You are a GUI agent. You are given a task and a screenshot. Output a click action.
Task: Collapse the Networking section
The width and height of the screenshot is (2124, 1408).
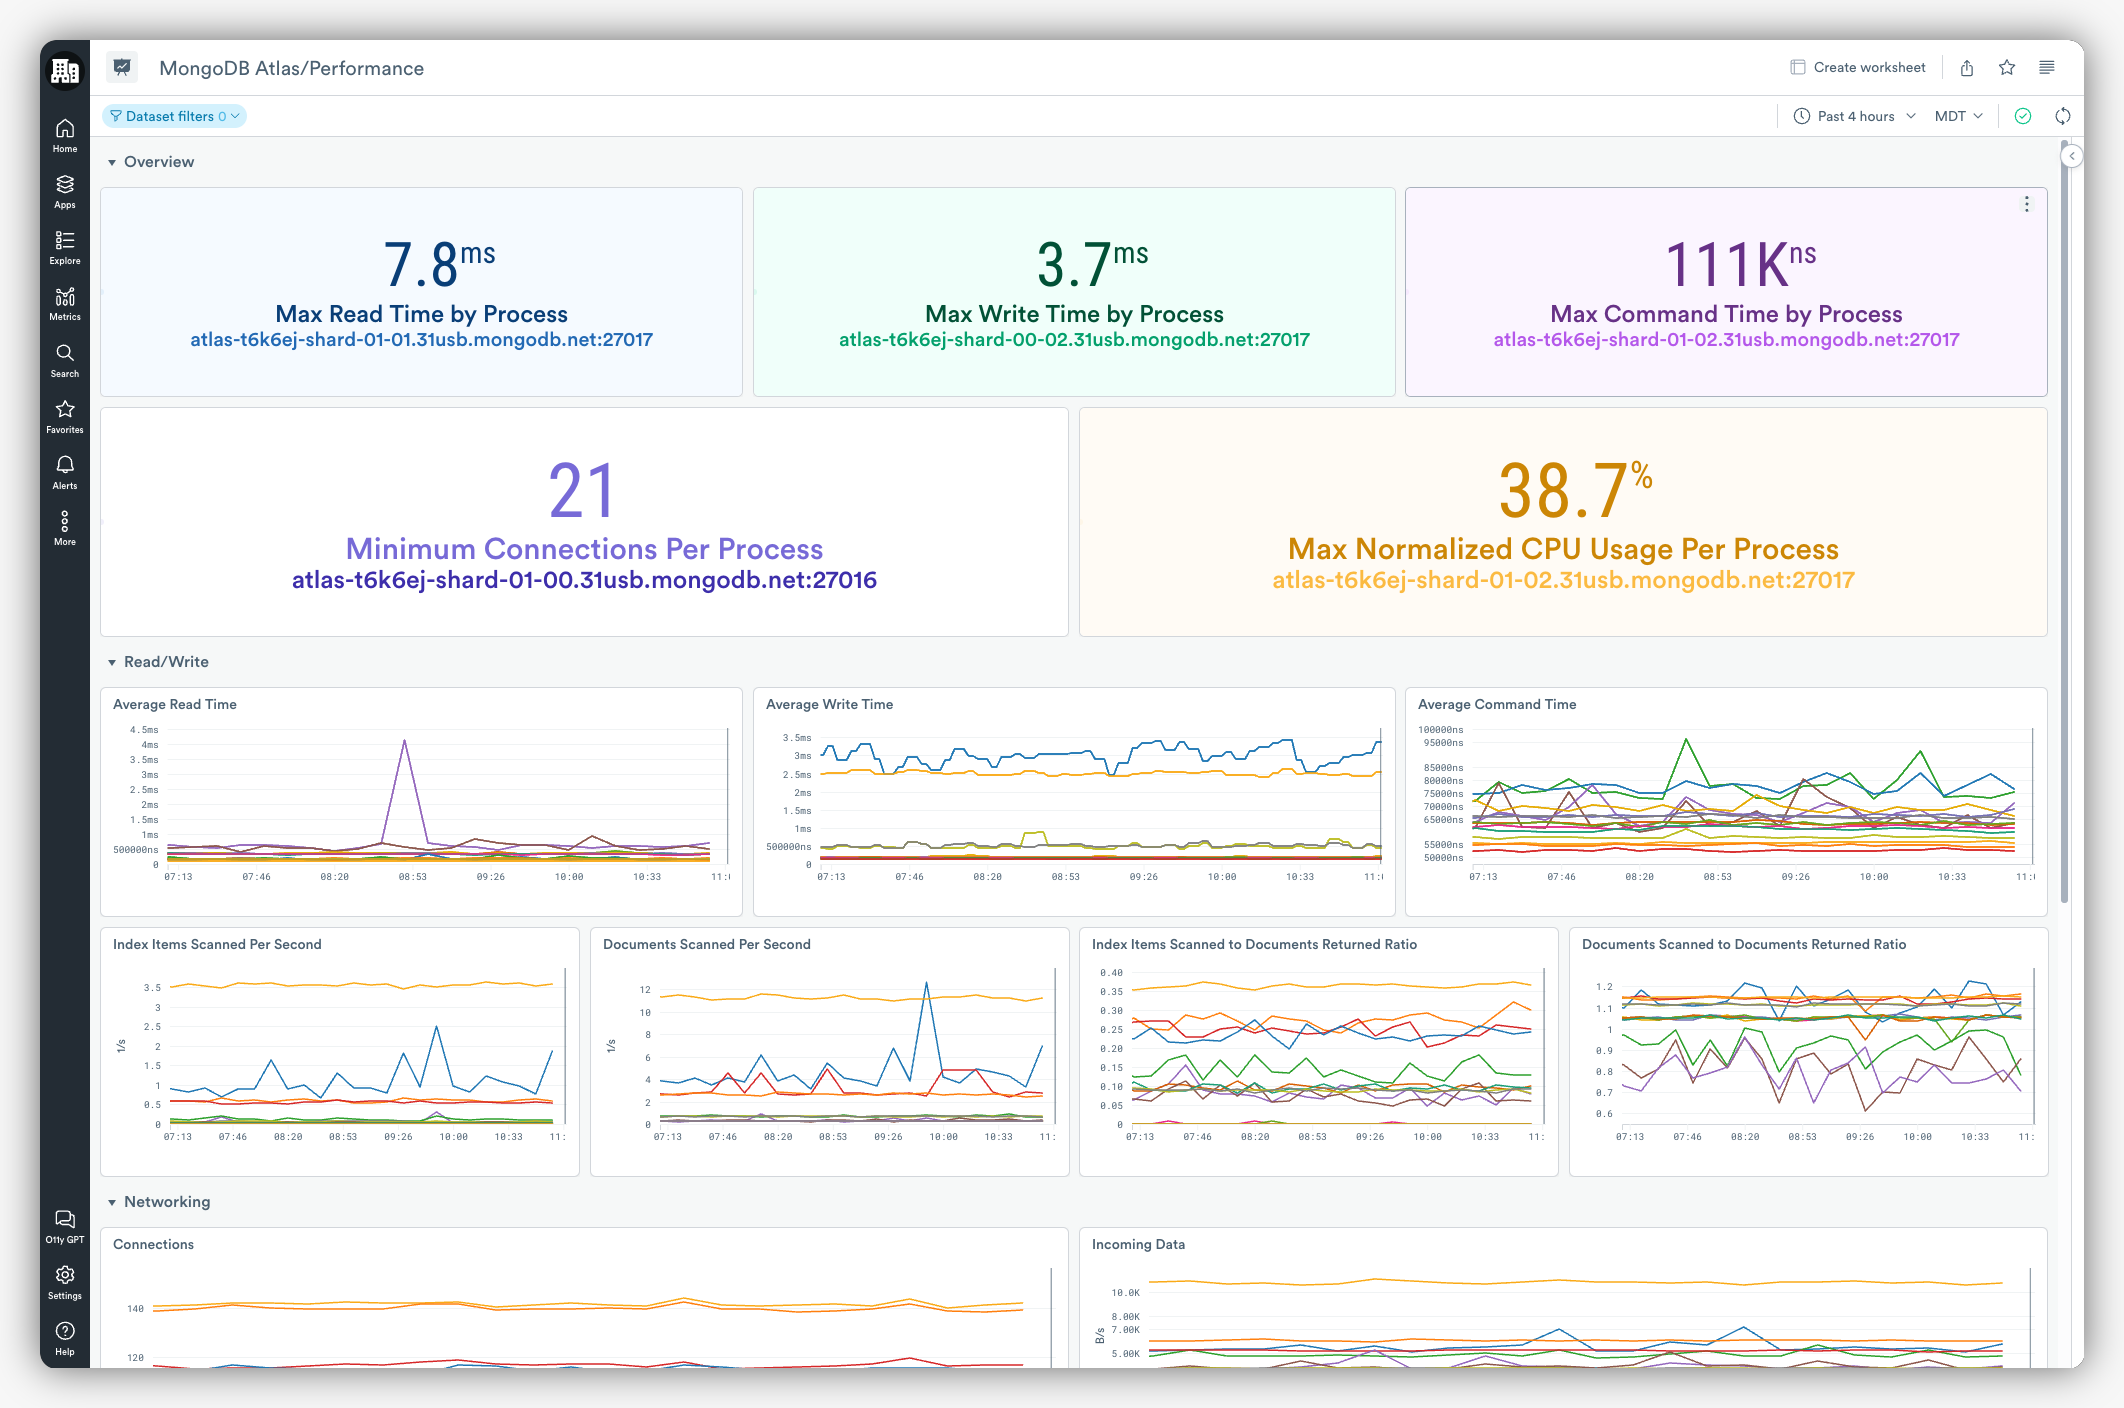(x=112, y=1202)
